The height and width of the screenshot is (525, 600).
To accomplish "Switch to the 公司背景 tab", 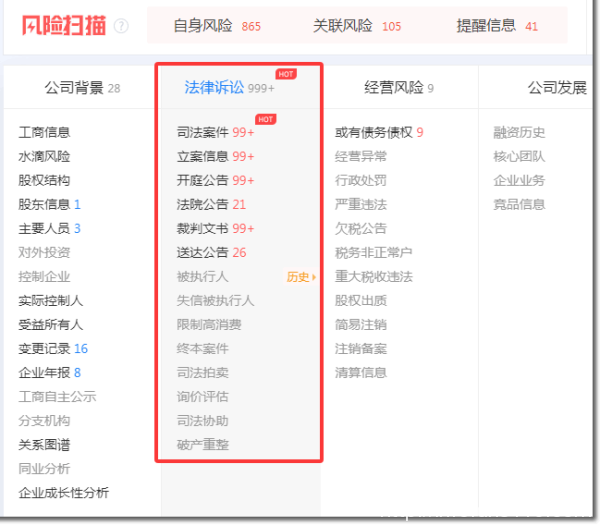I will point(82,88).
